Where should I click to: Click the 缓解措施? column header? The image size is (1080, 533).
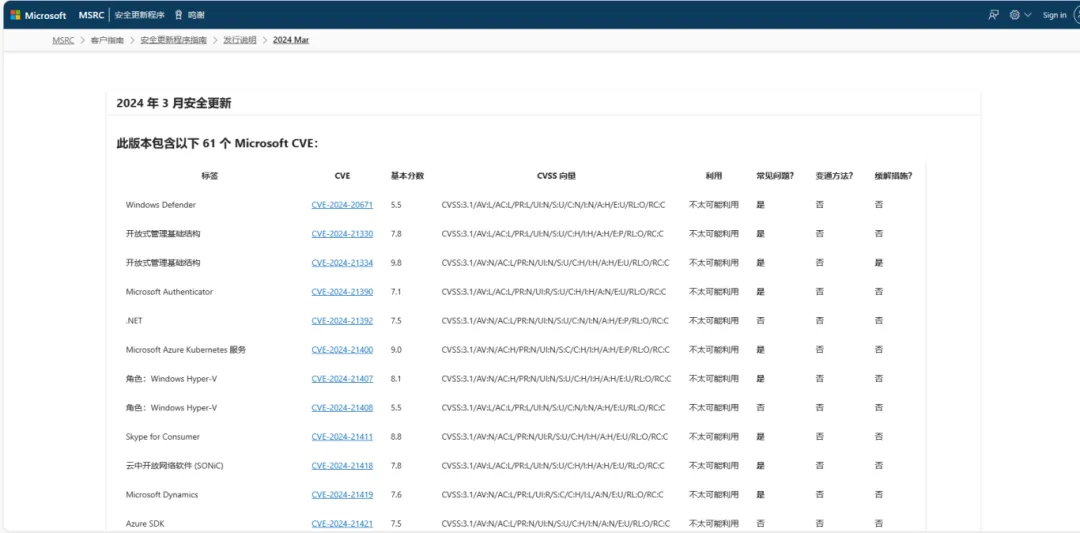(893, 176)
